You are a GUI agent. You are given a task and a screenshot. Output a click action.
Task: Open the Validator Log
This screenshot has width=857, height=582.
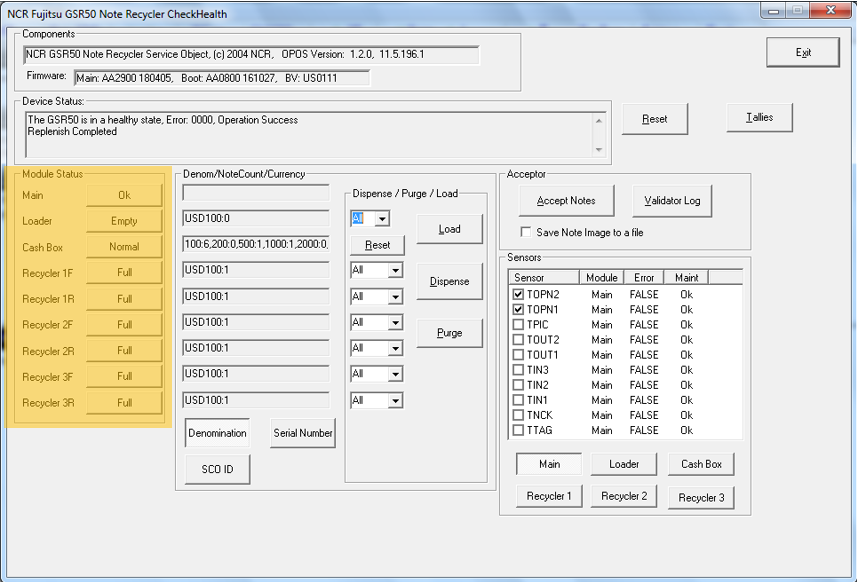pyautogui.click(x=672, y=201)
